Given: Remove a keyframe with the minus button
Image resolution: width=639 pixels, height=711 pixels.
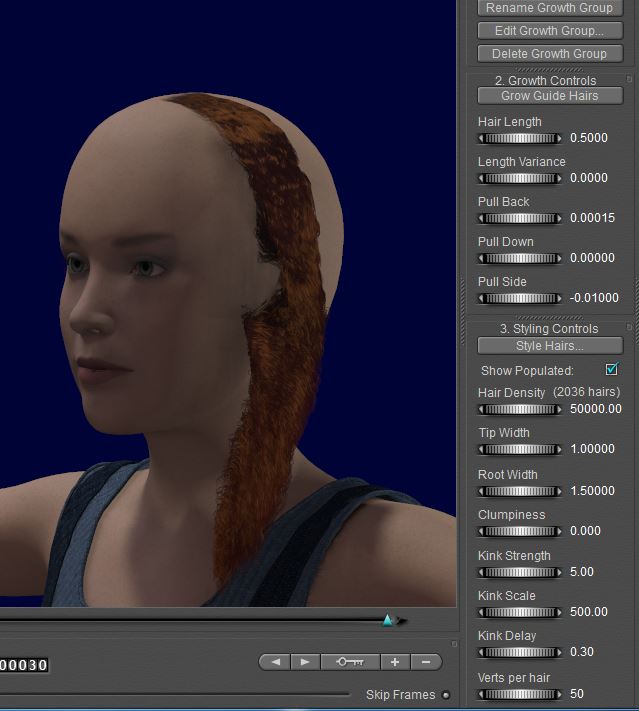Looking at the screenshot, I should [426, 662].
